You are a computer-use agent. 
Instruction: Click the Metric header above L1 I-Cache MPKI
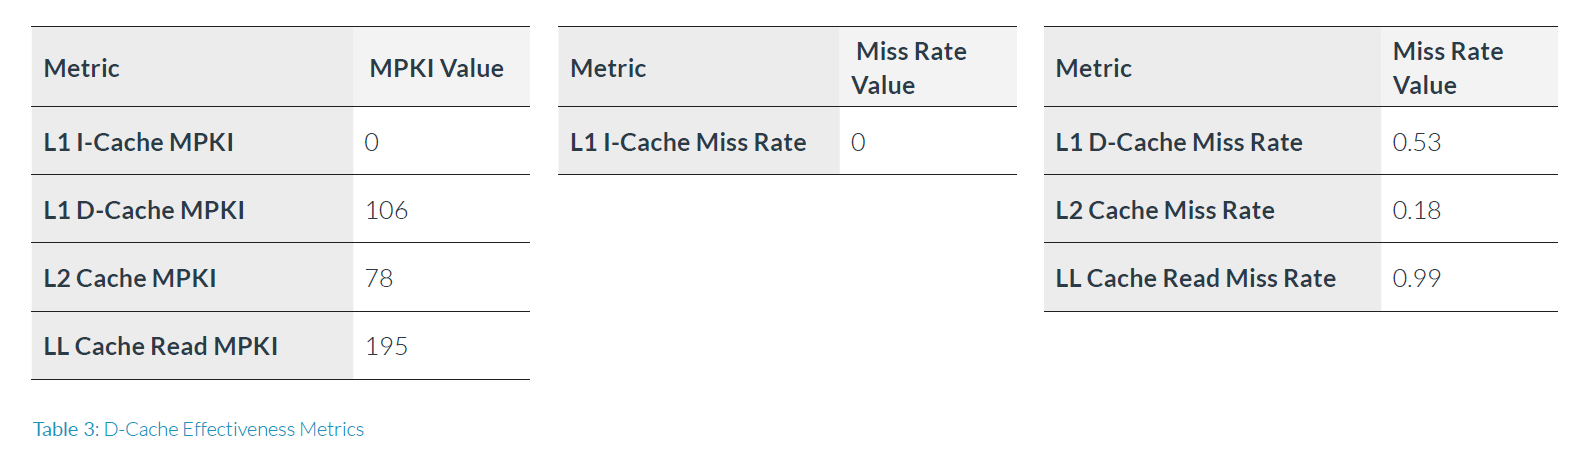point(81,68)
